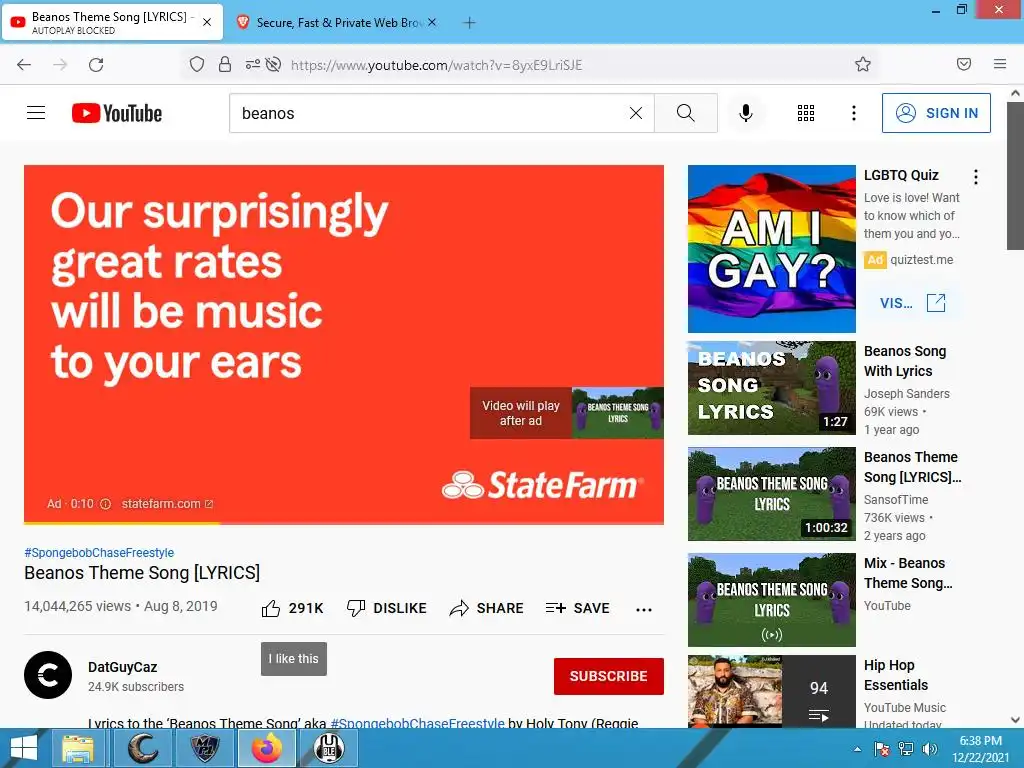Bookmark this page with star

(x=863, y=64)
